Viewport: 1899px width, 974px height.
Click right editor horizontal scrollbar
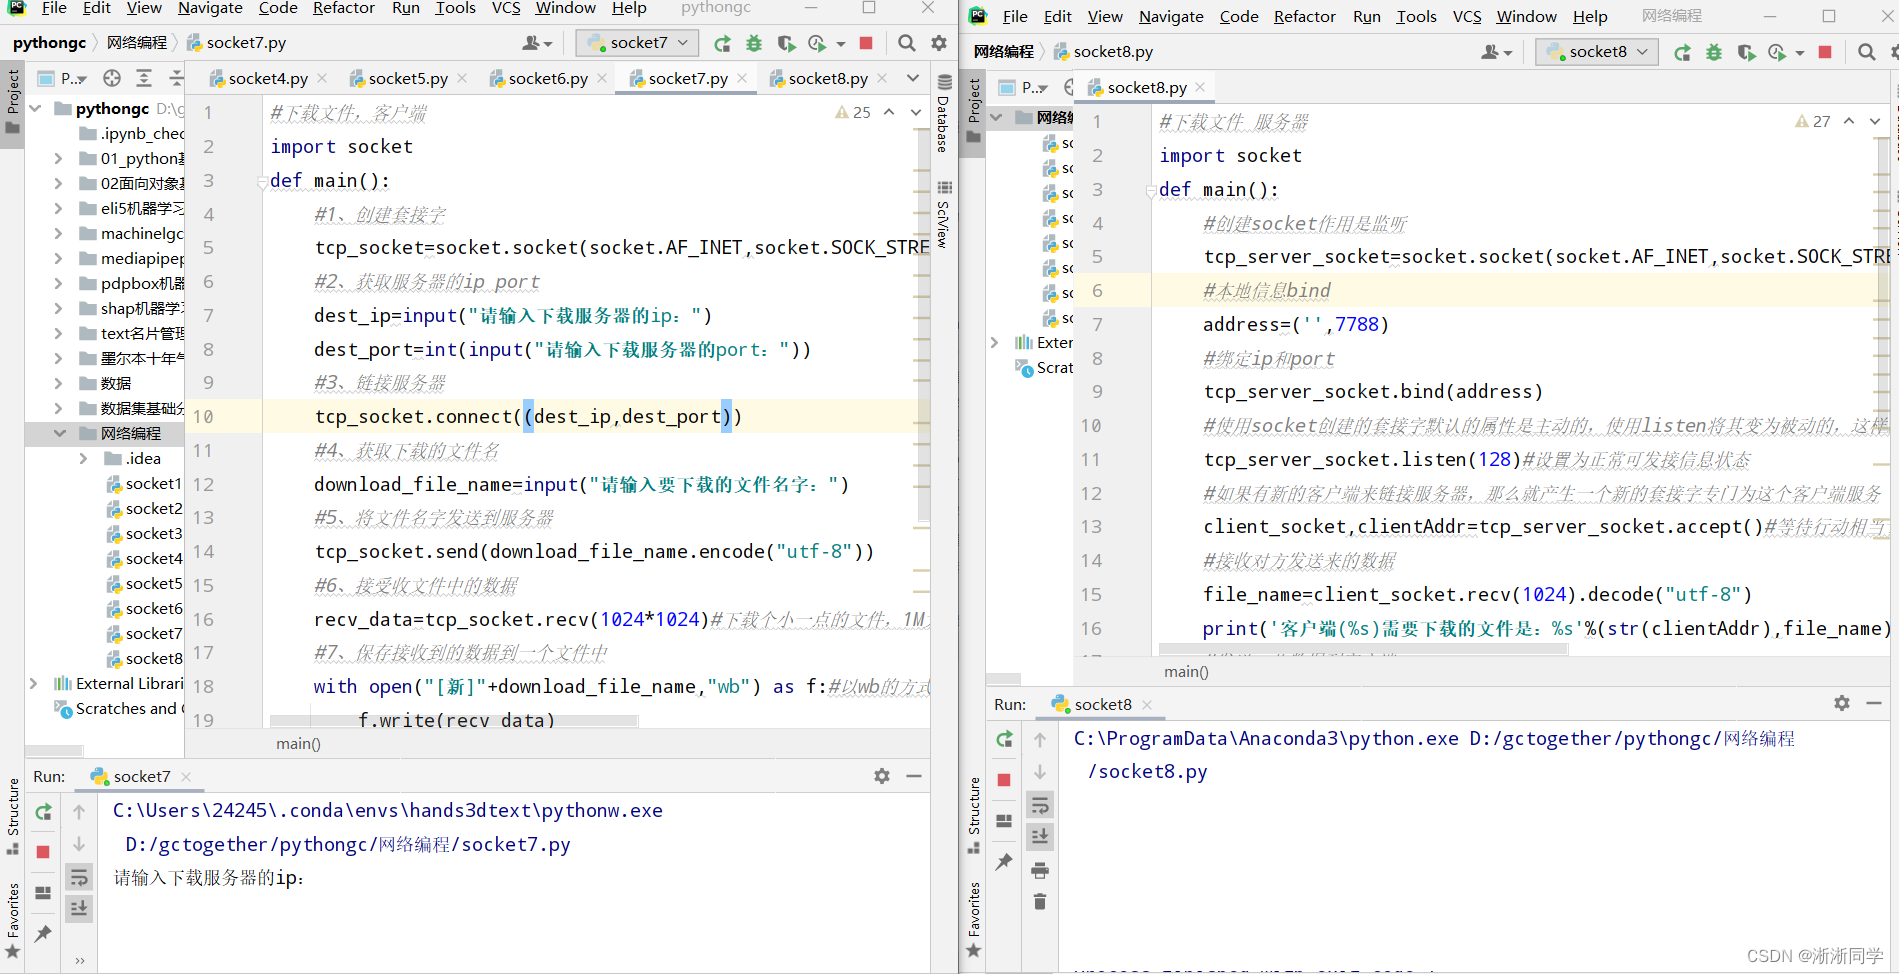coord(1363,650)
